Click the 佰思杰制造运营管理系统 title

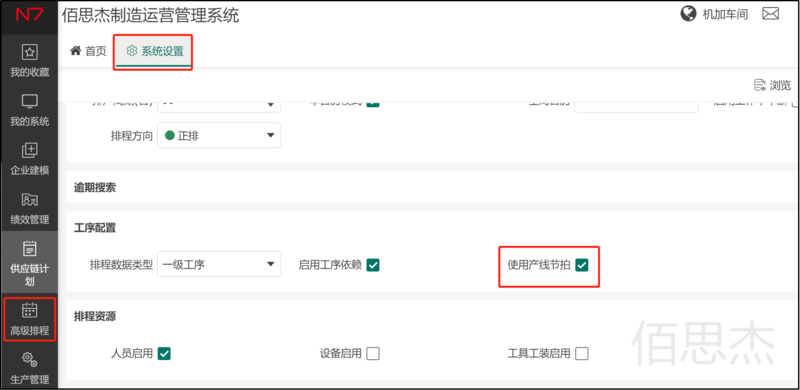click(151, 15)
